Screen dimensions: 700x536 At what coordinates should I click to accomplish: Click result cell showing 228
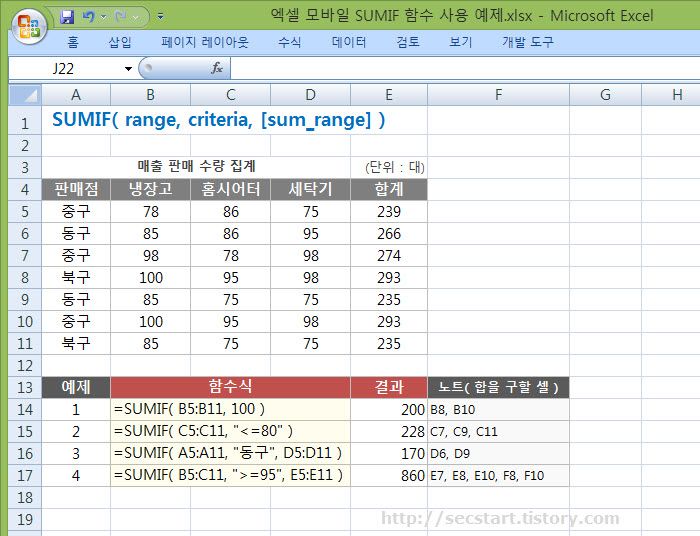point(389,431)
